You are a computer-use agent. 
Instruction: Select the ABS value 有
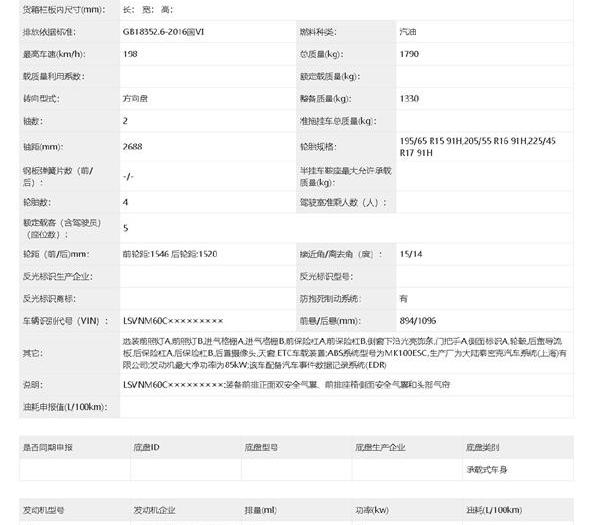[x=404, y=299]
